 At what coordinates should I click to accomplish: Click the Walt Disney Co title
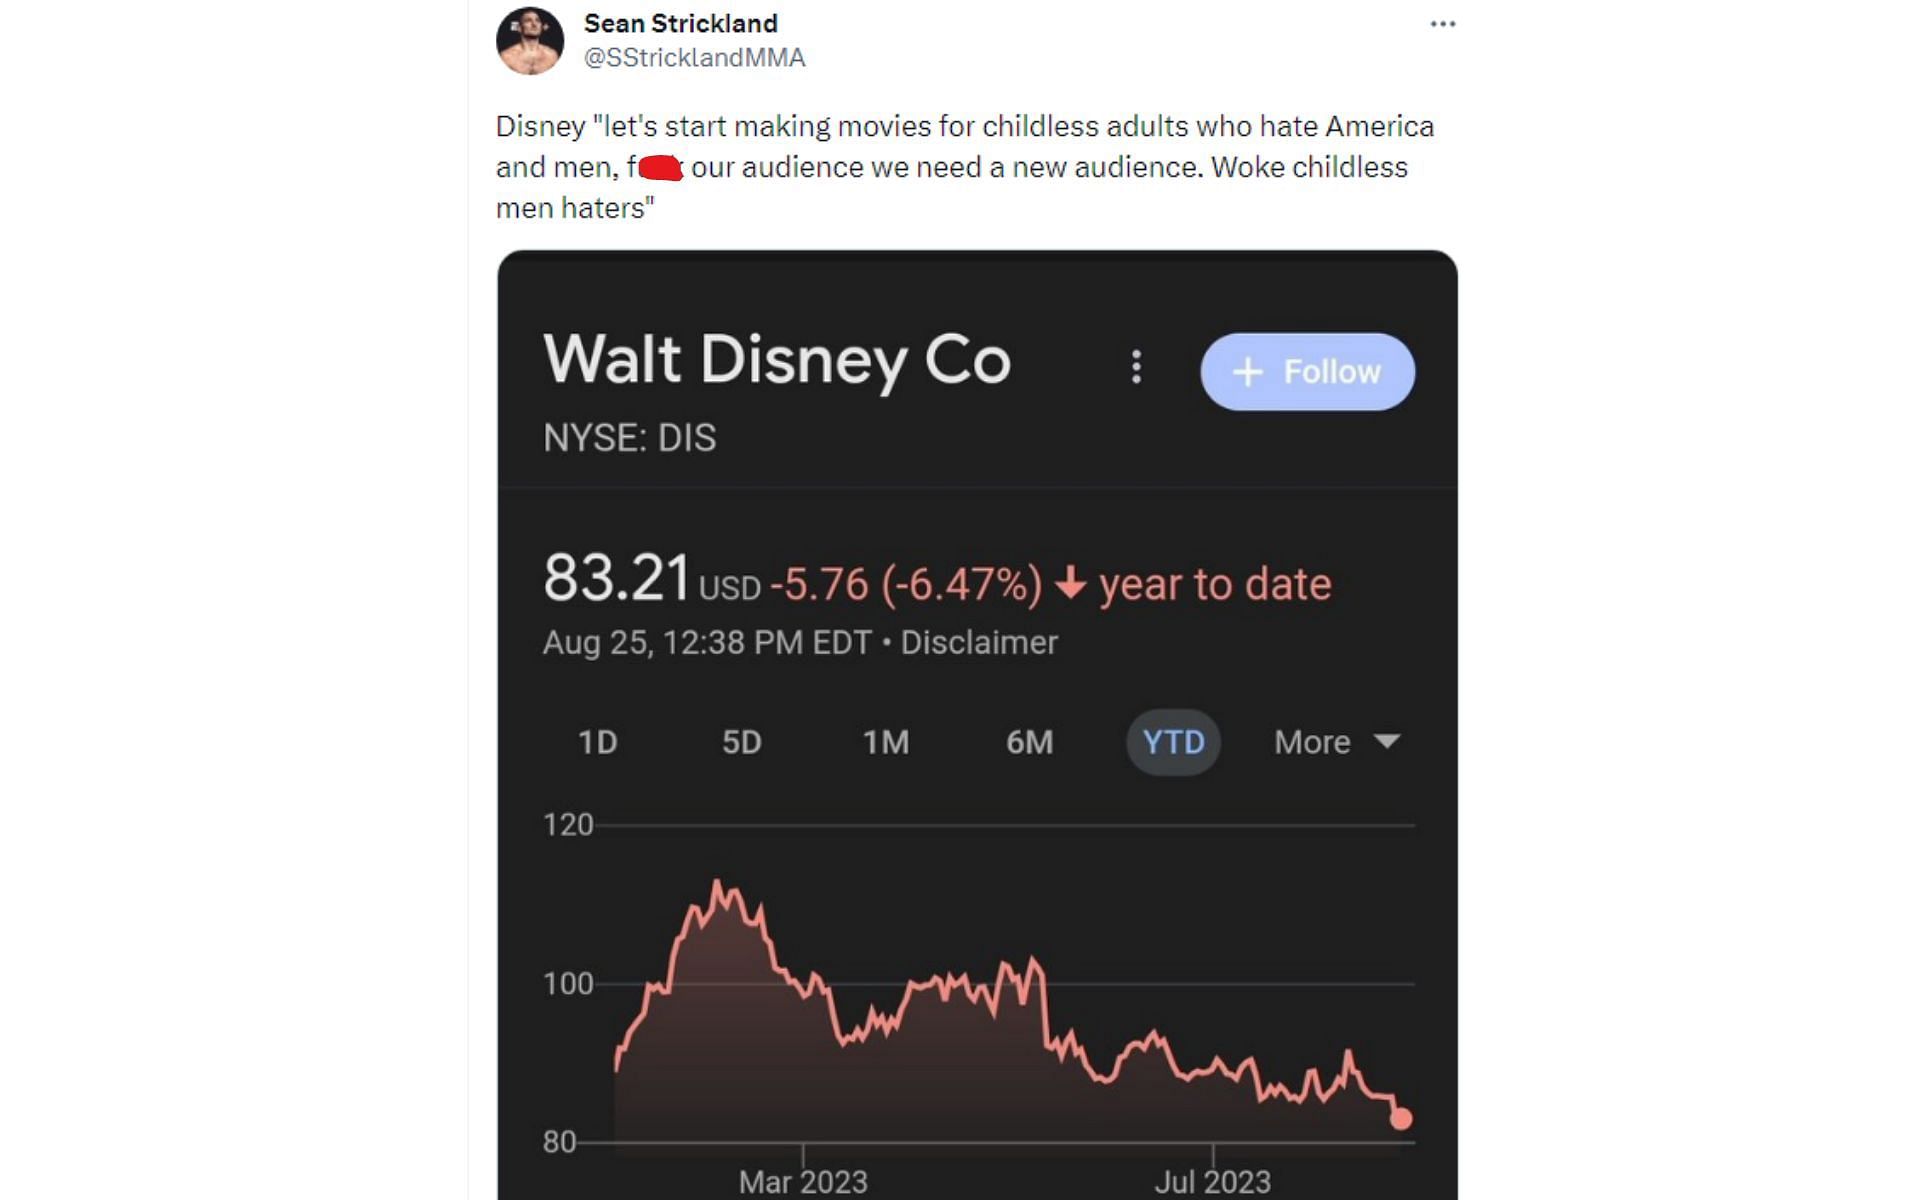777,360
